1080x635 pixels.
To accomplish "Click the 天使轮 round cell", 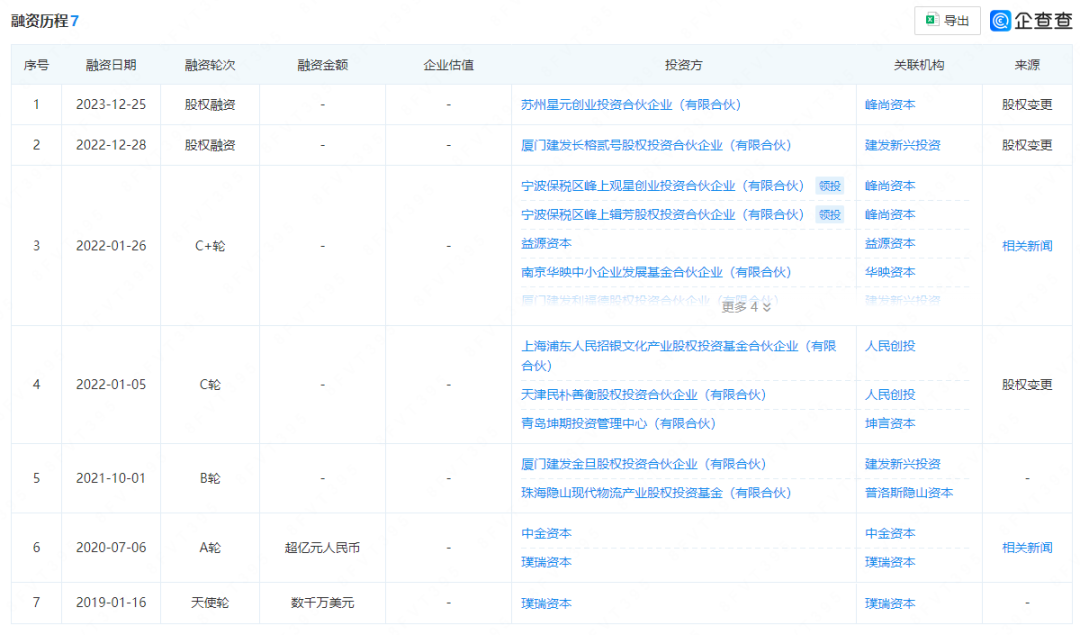I will (210, 603).
